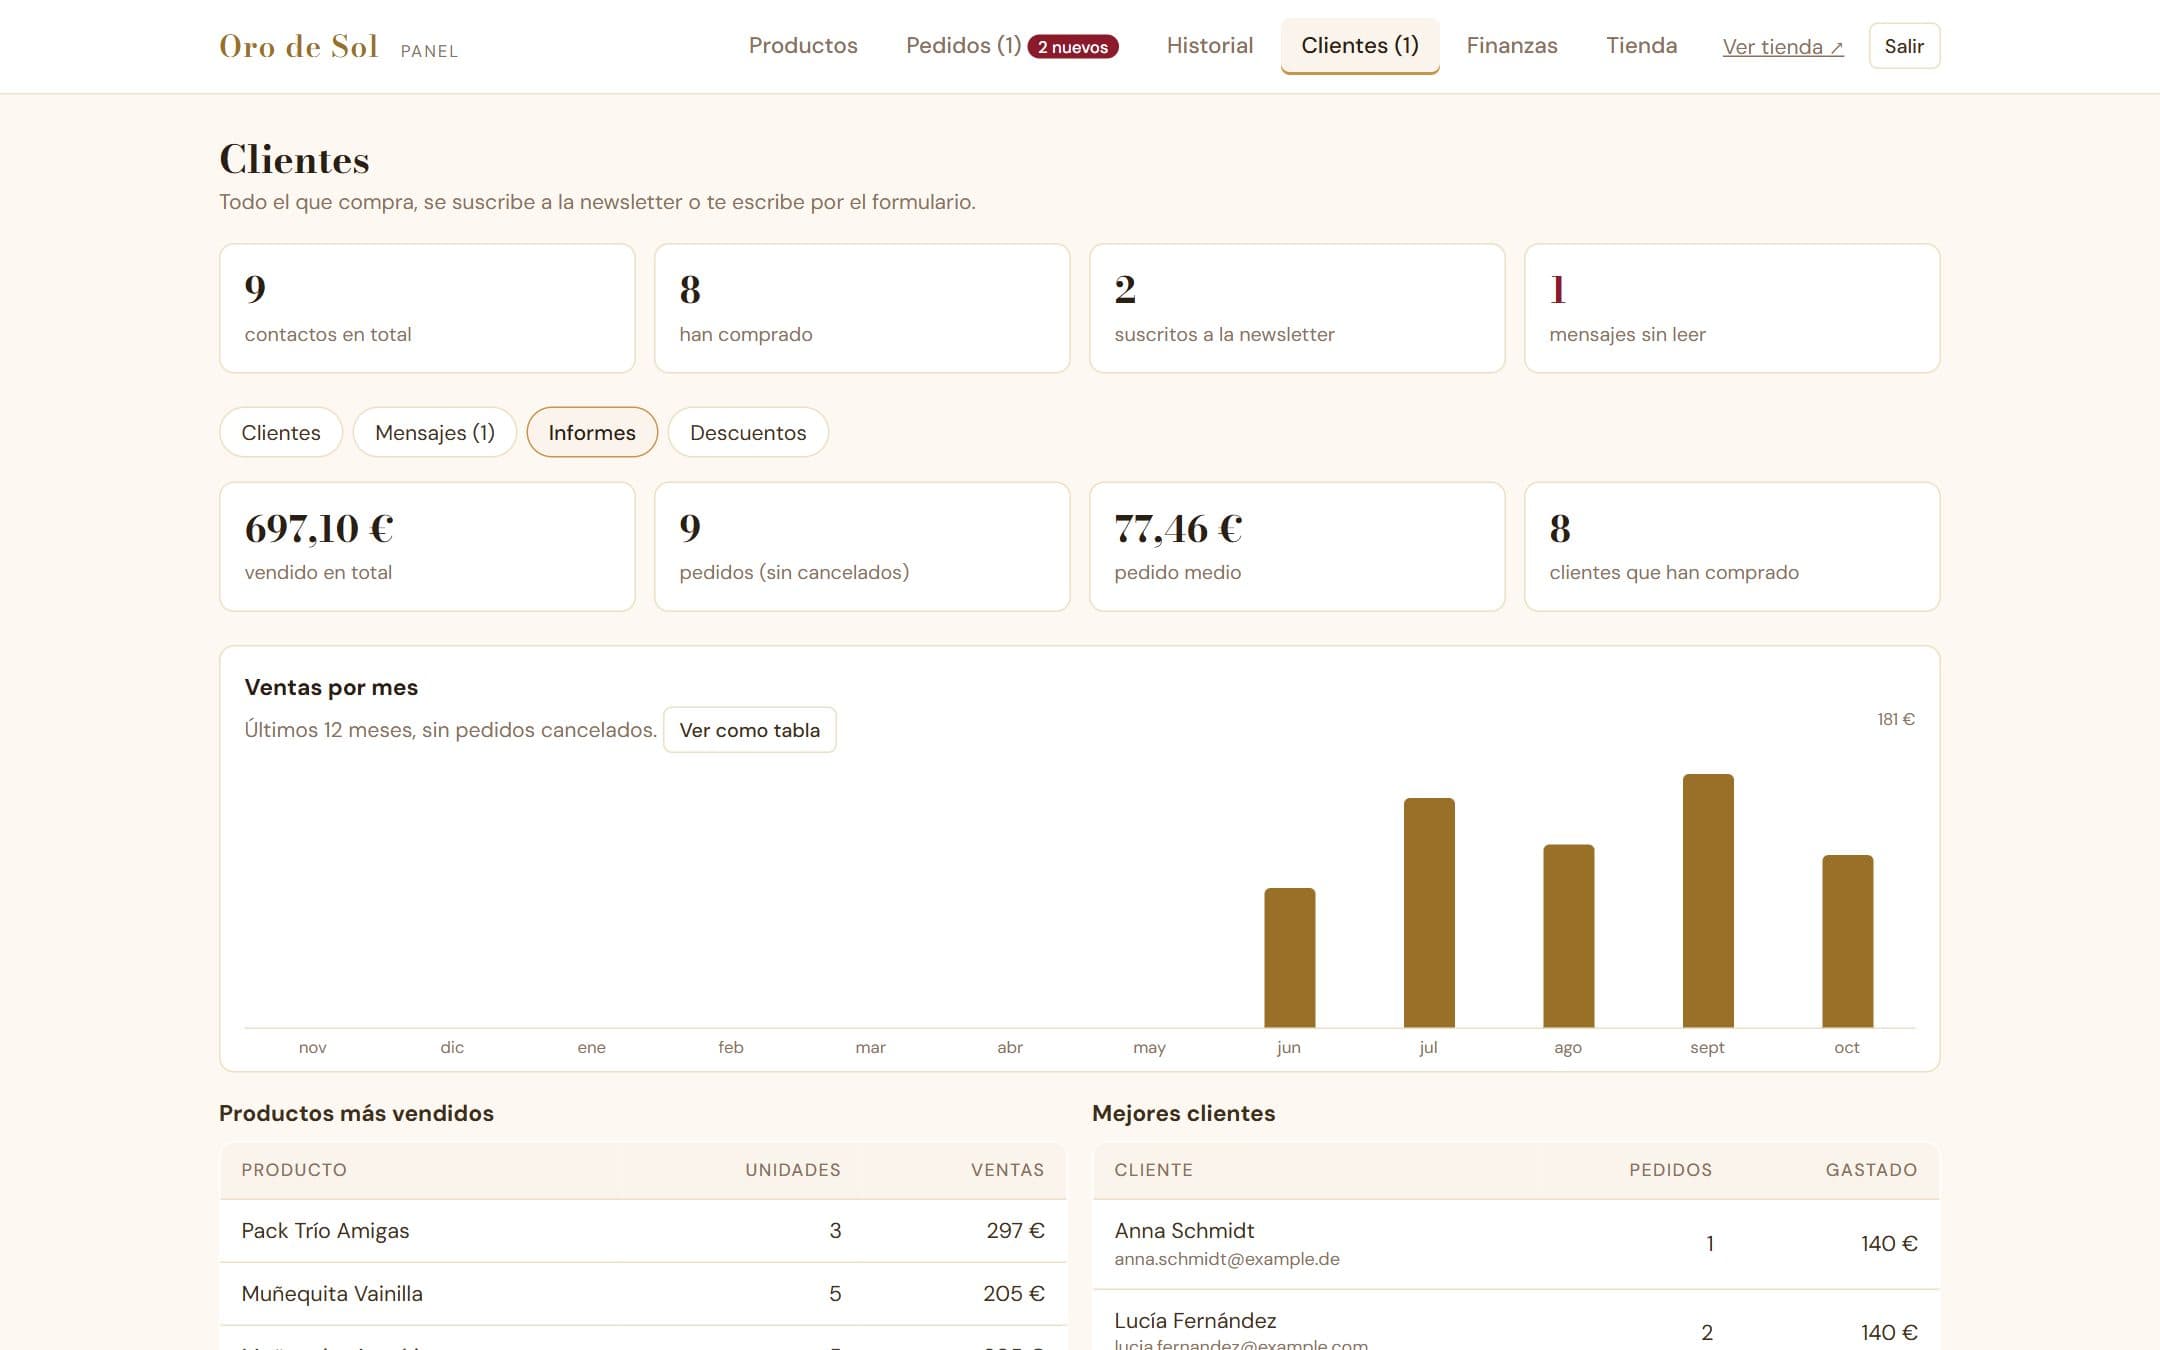Click the 'suscritos a la newsletter' card
2160x1350 pixels.
pos(1297,308)
